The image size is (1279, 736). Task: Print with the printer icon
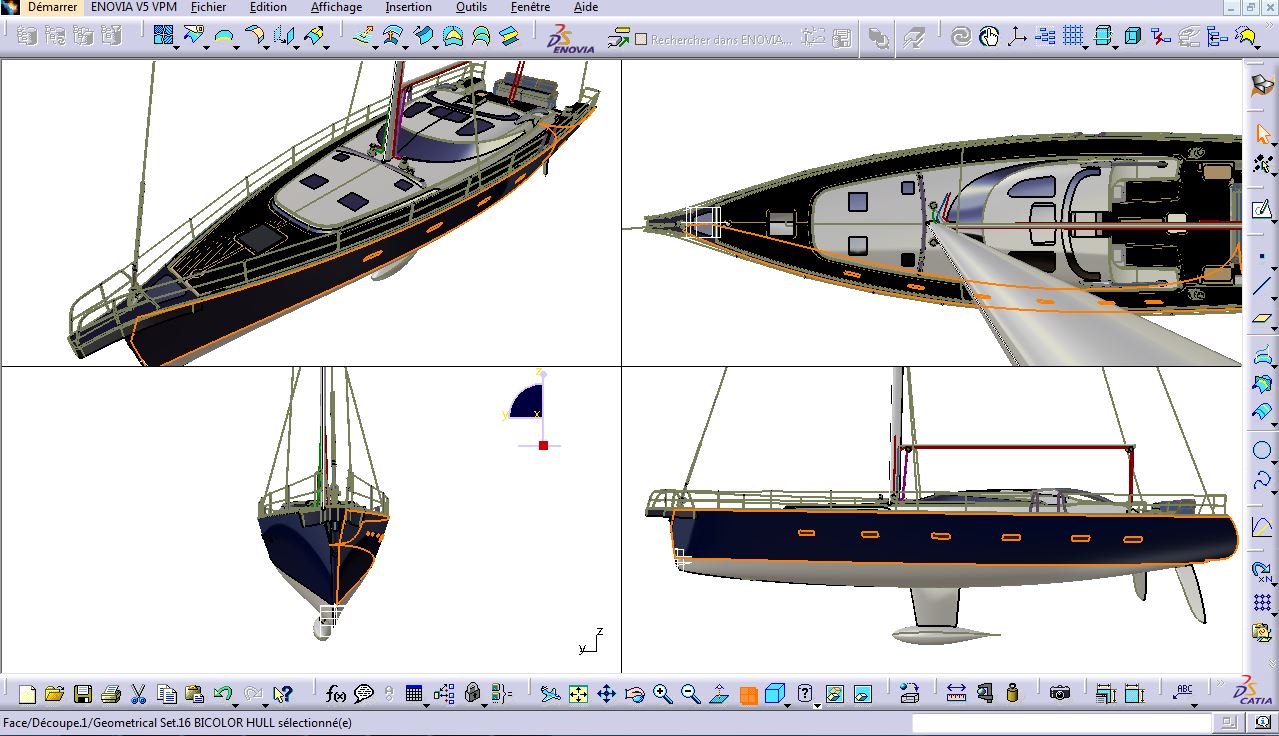coord(111,693)
